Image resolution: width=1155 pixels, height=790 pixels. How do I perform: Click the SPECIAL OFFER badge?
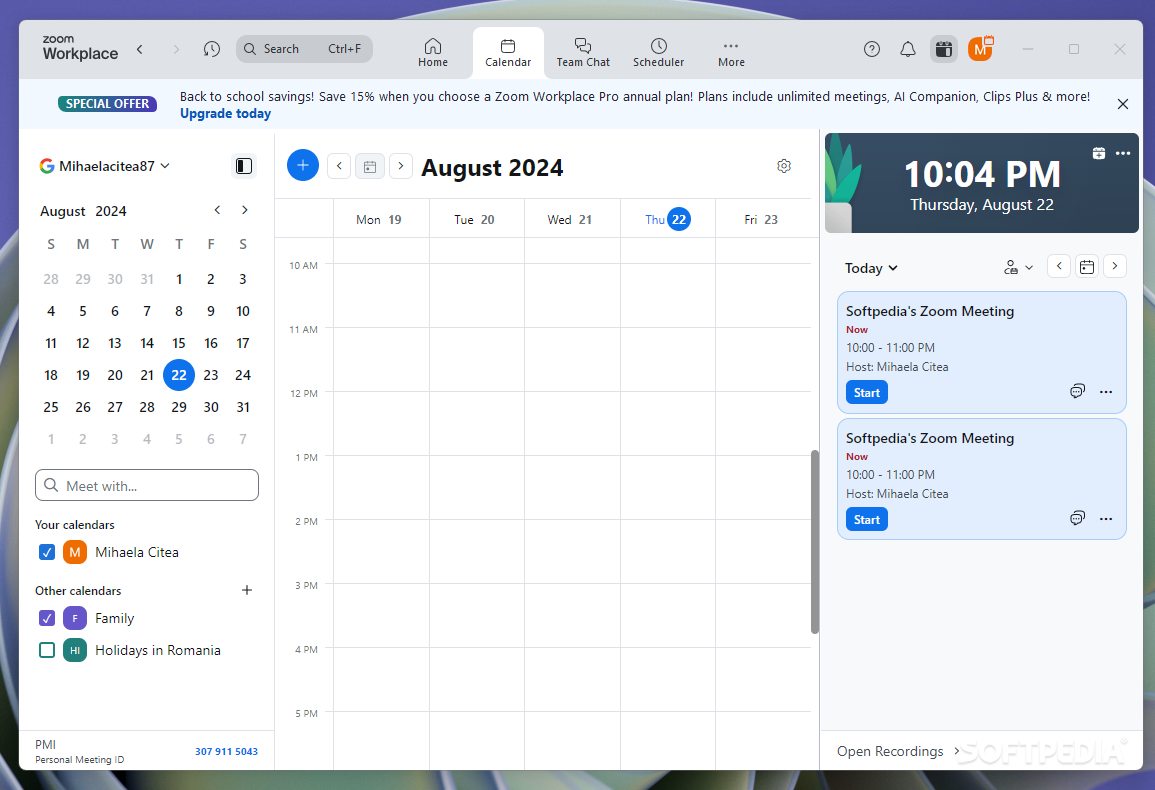(108, 104)
